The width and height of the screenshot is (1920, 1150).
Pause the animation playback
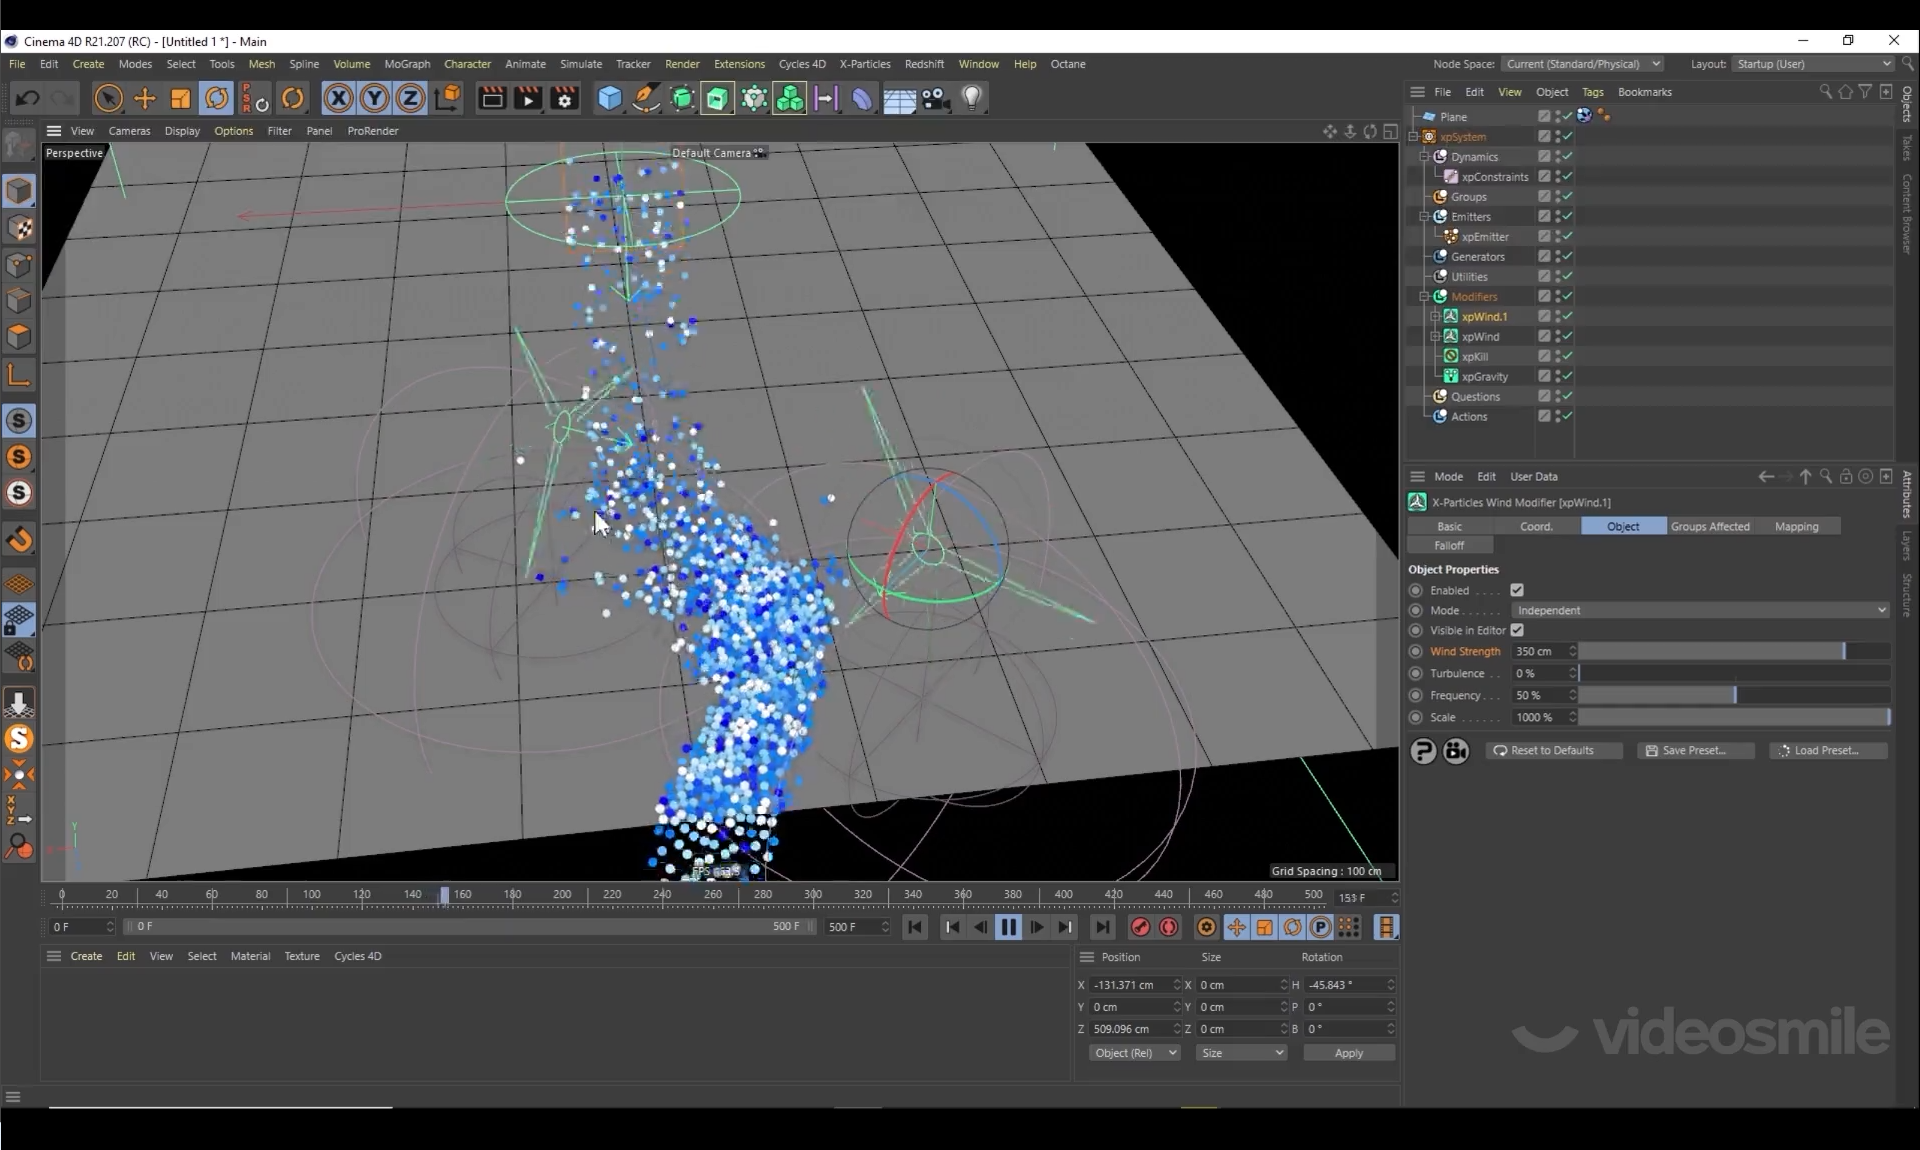tap(1008, 927)
